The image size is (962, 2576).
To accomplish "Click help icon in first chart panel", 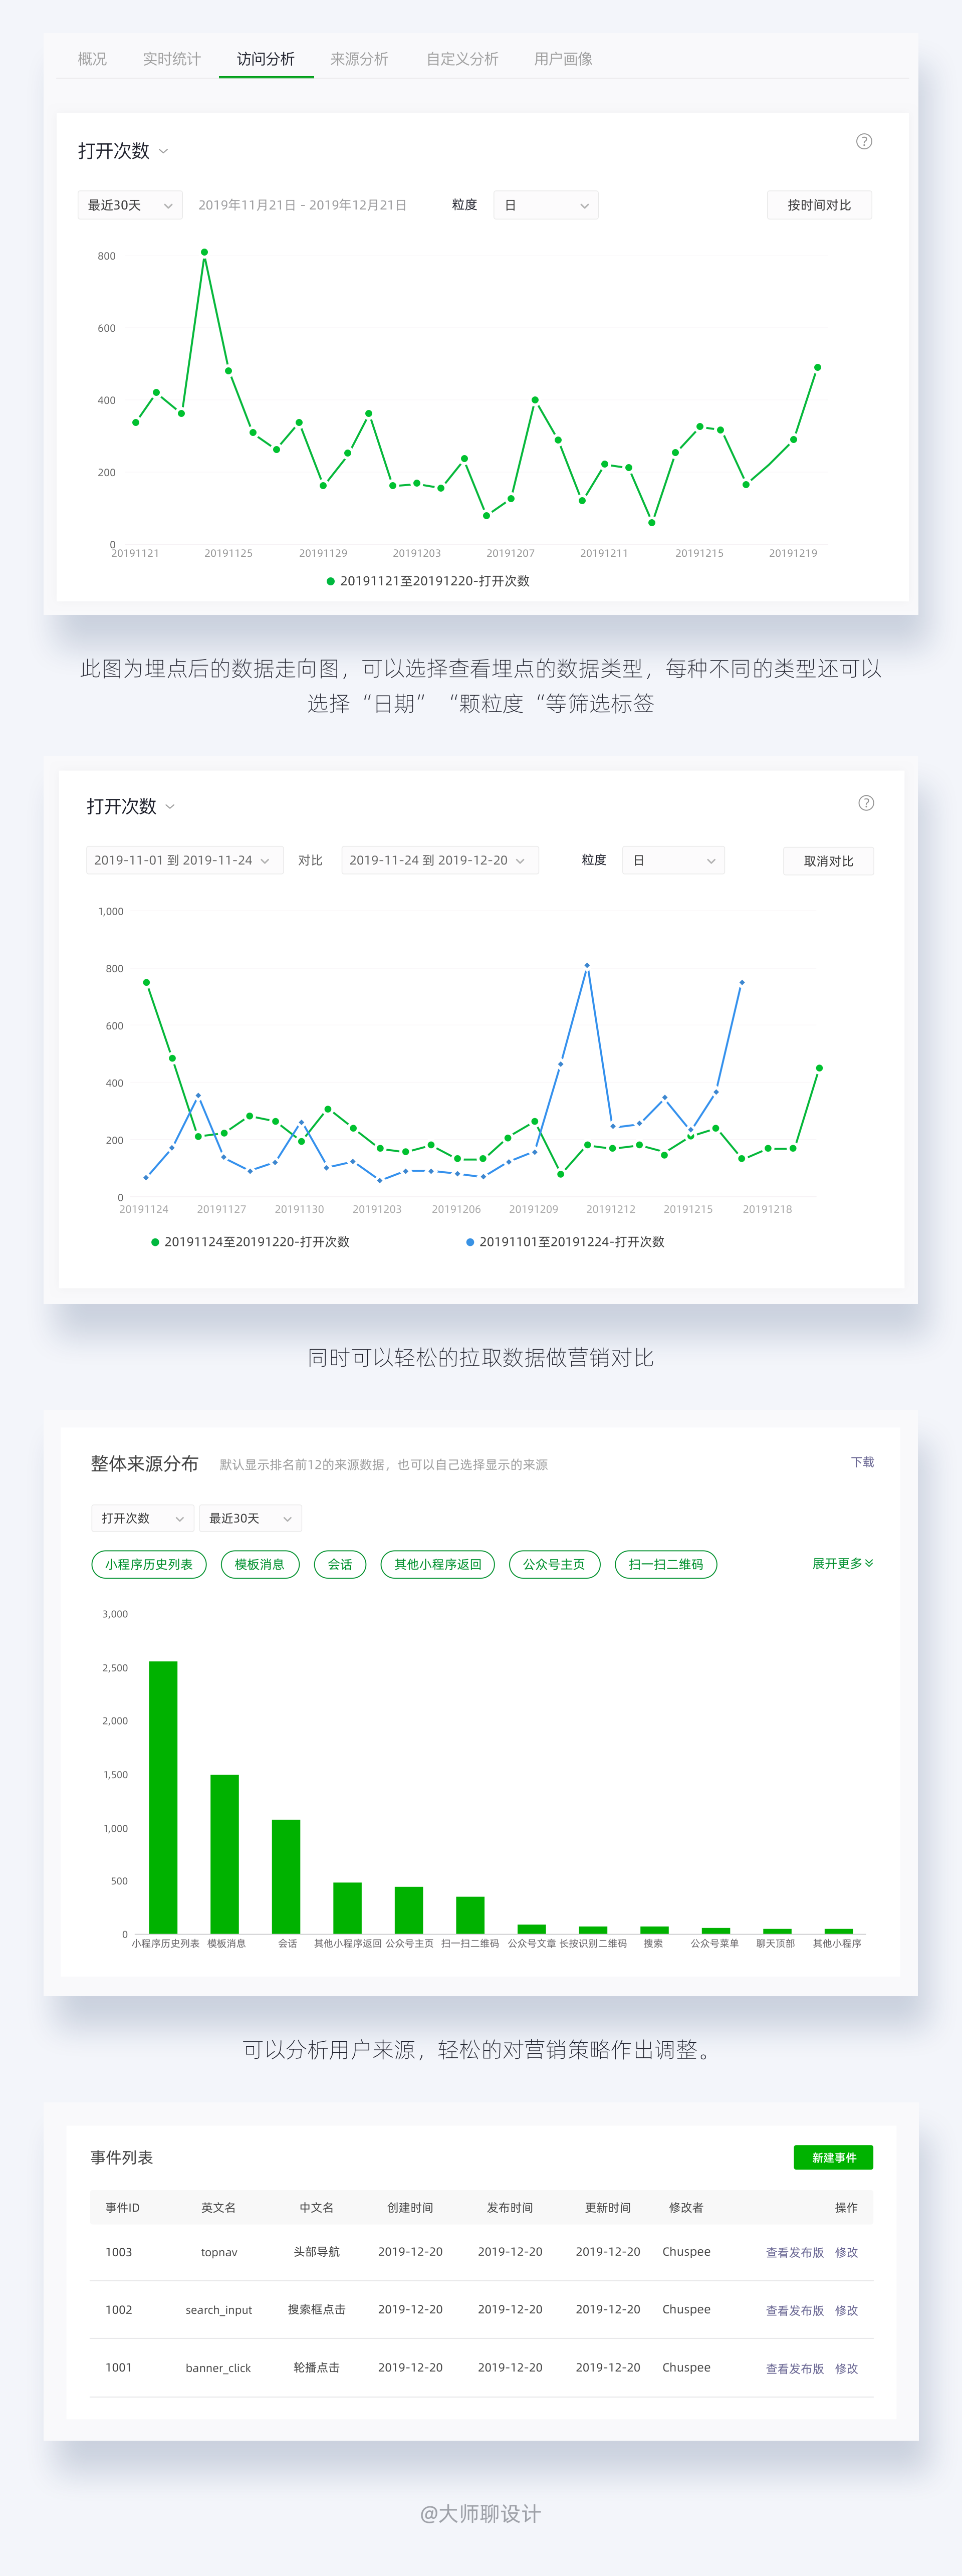I will click(864, 141).
